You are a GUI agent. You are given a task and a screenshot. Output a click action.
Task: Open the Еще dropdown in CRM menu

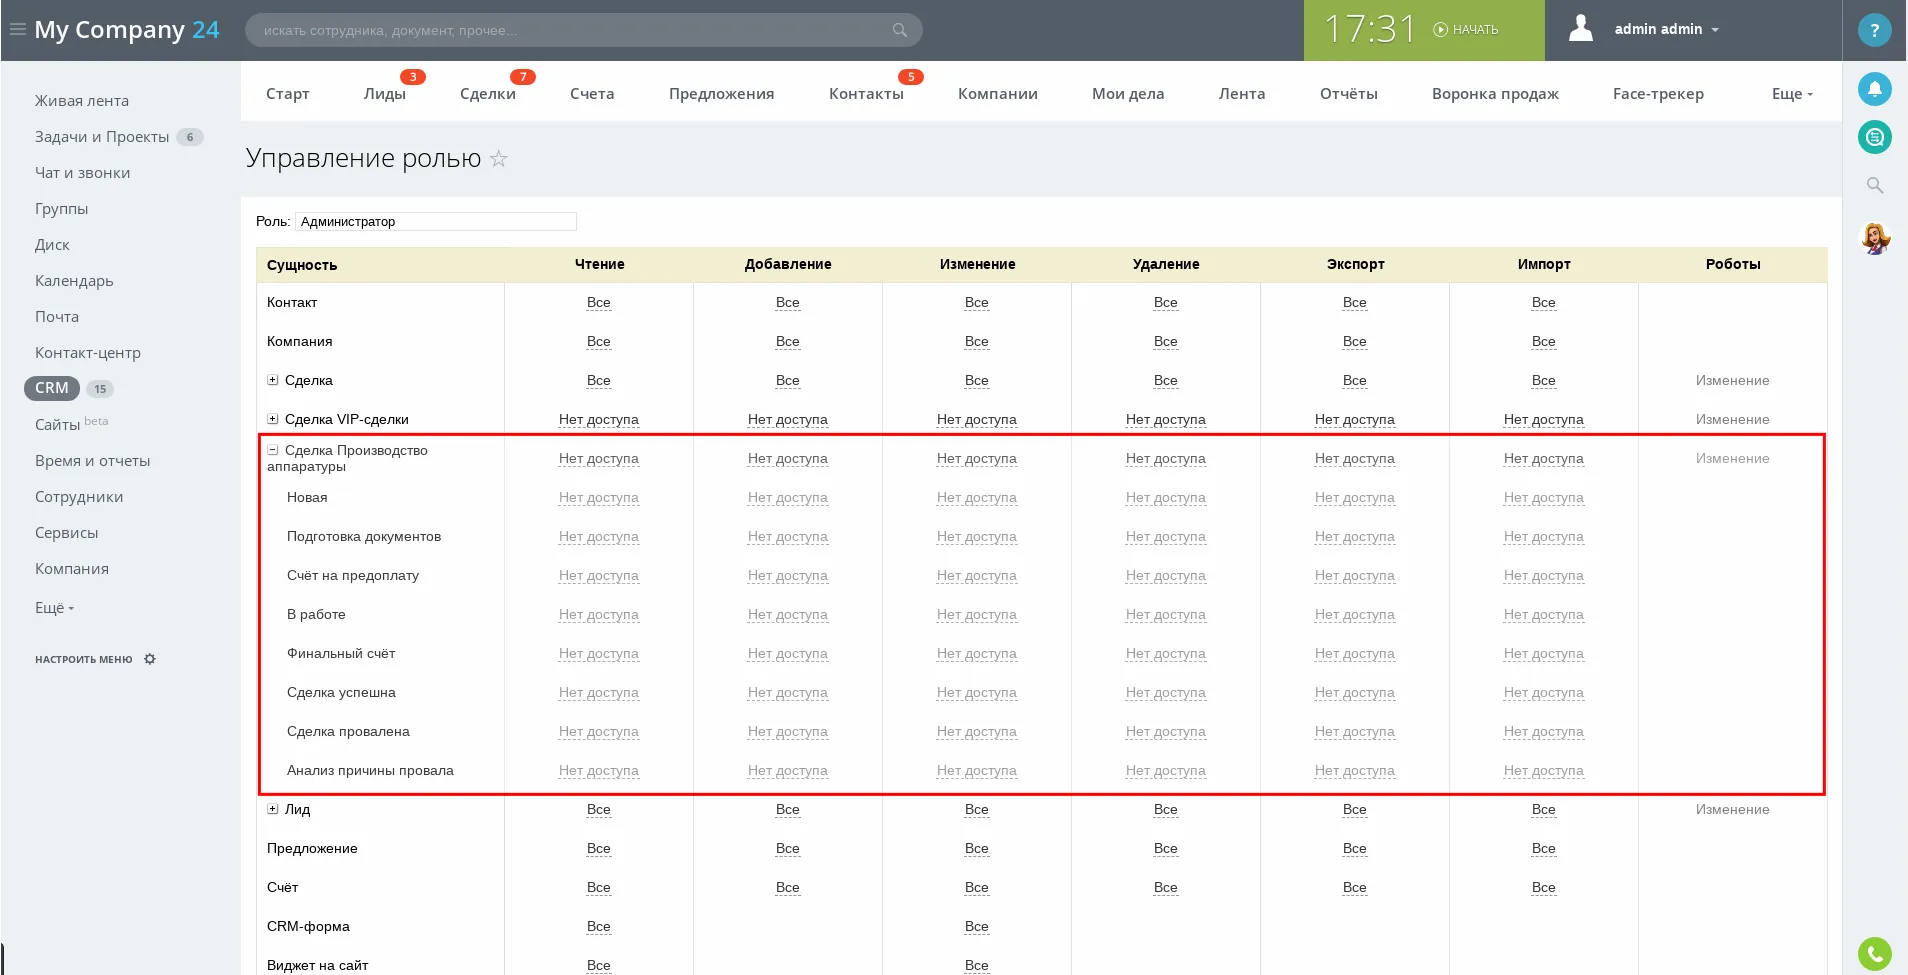point(1791,94)
